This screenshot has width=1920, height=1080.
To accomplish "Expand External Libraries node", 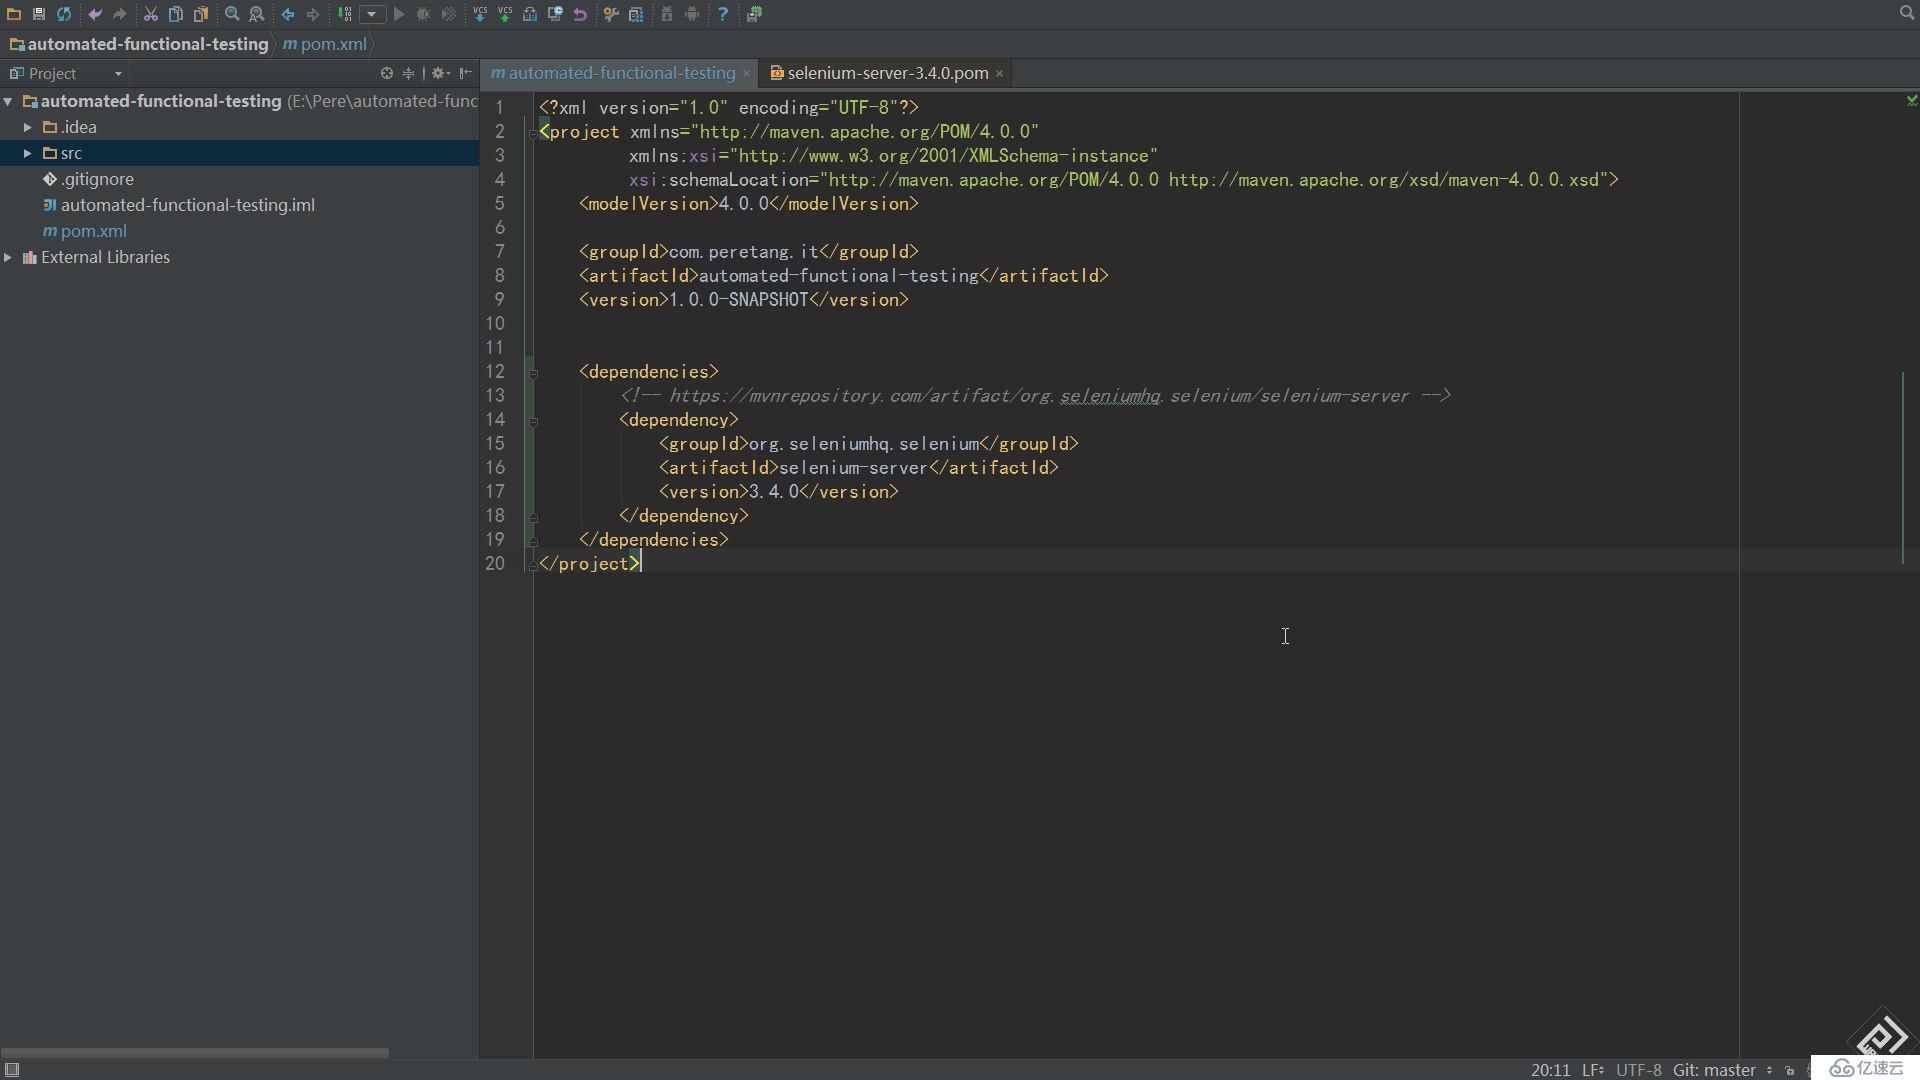I will [x=8, y=257].
